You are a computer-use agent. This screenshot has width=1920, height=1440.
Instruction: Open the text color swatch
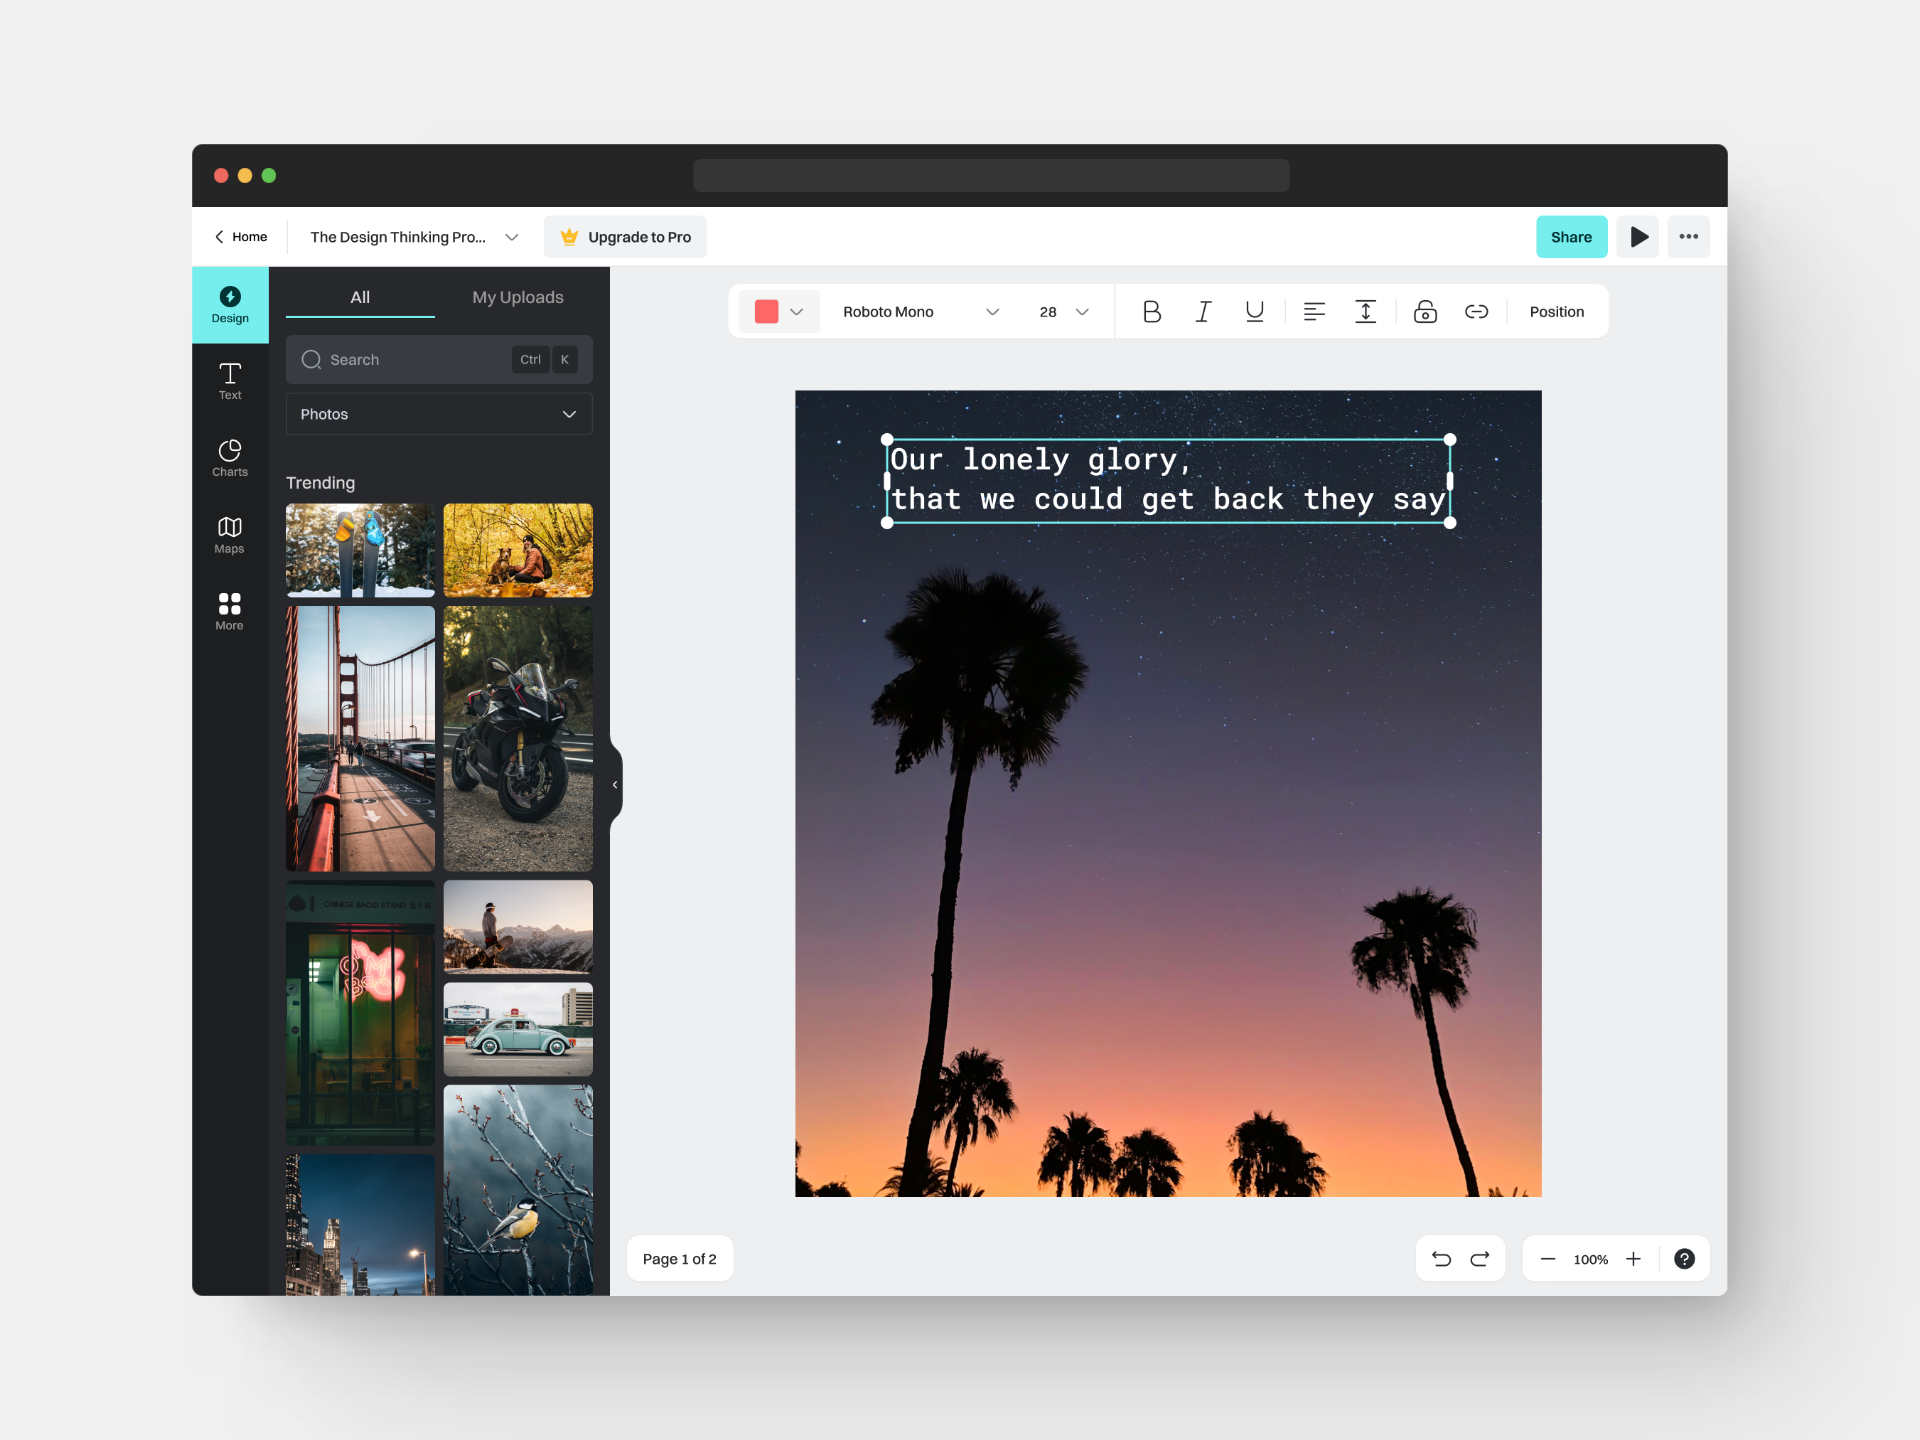click(x=767, y=312)
